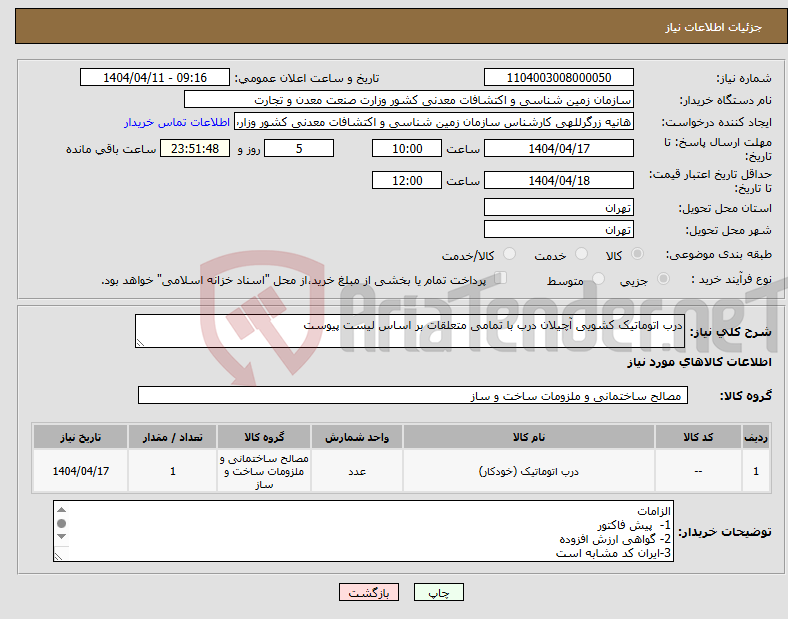Click the بازگشت back button

(x=369, y=592)
